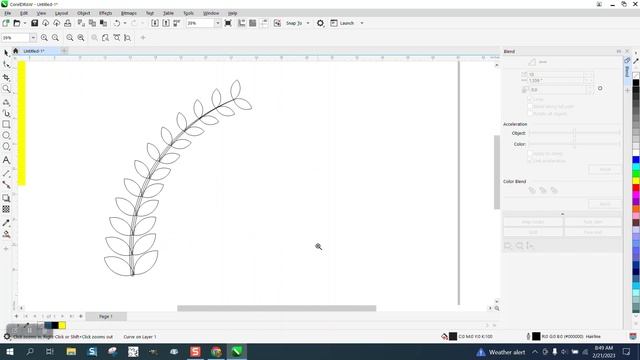Toggle Loop checkbox in the Blend docker
This screenshot has height=360, width=640.
coord(530,99)
